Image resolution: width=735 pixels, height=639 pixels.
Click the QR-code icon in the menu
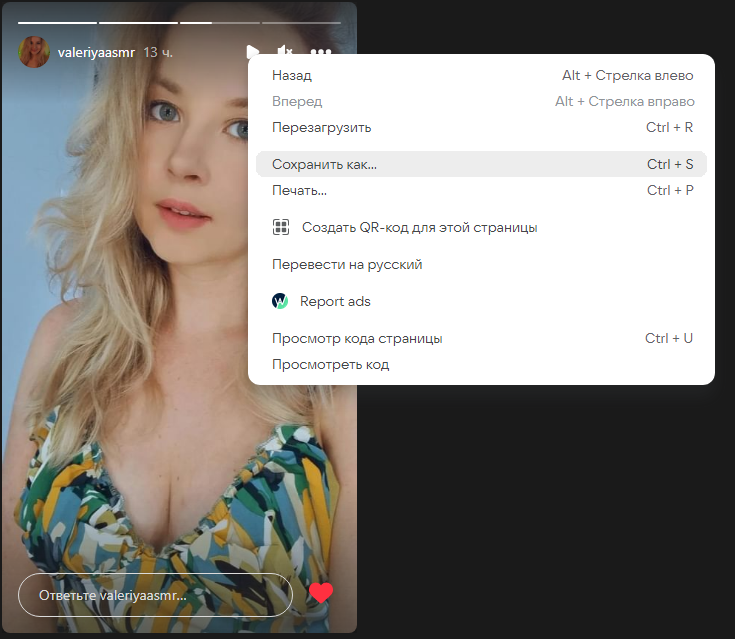coord(281,227)
